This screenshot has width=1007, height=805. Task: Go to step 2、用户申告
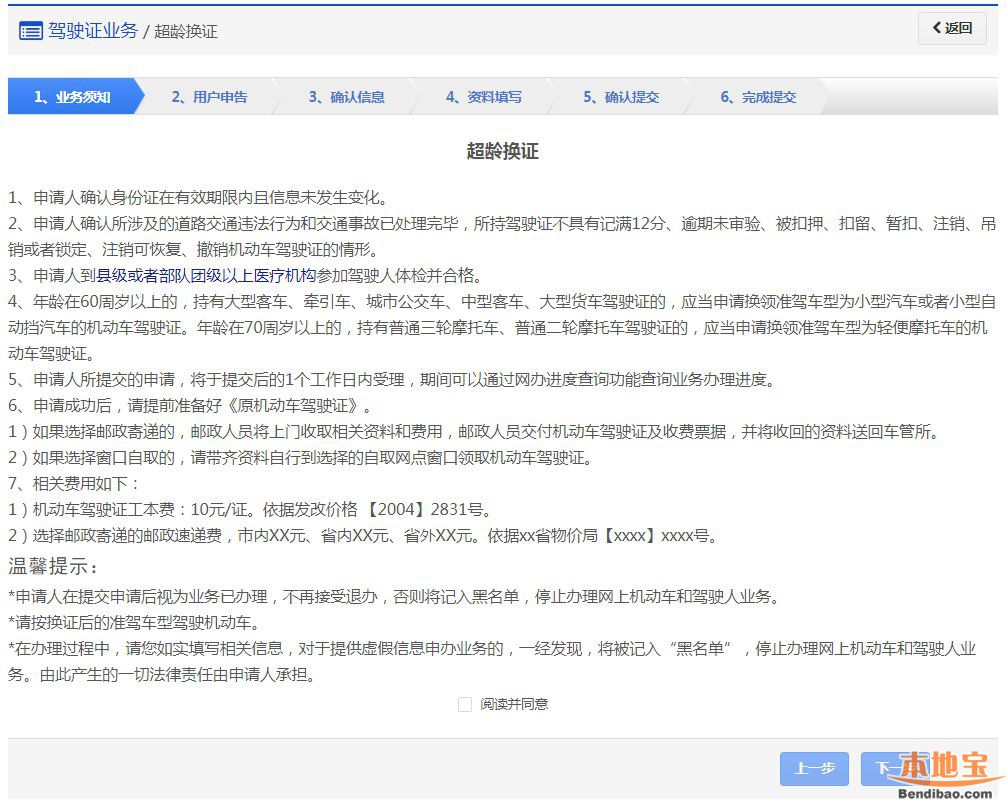point(209,97)
